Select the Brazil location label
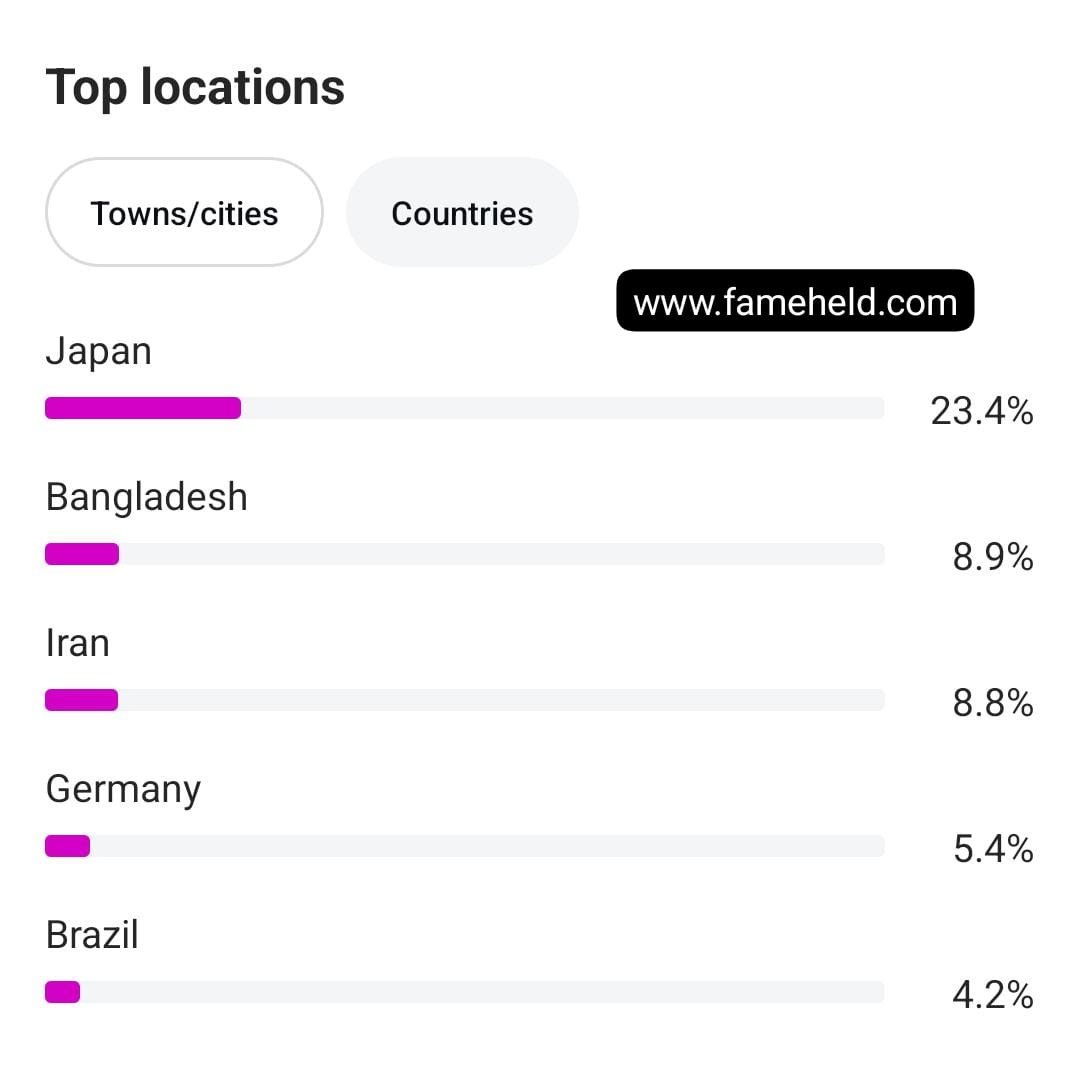The width and height of the screenshot is (1080, 1088). click(x=92, y=934)
